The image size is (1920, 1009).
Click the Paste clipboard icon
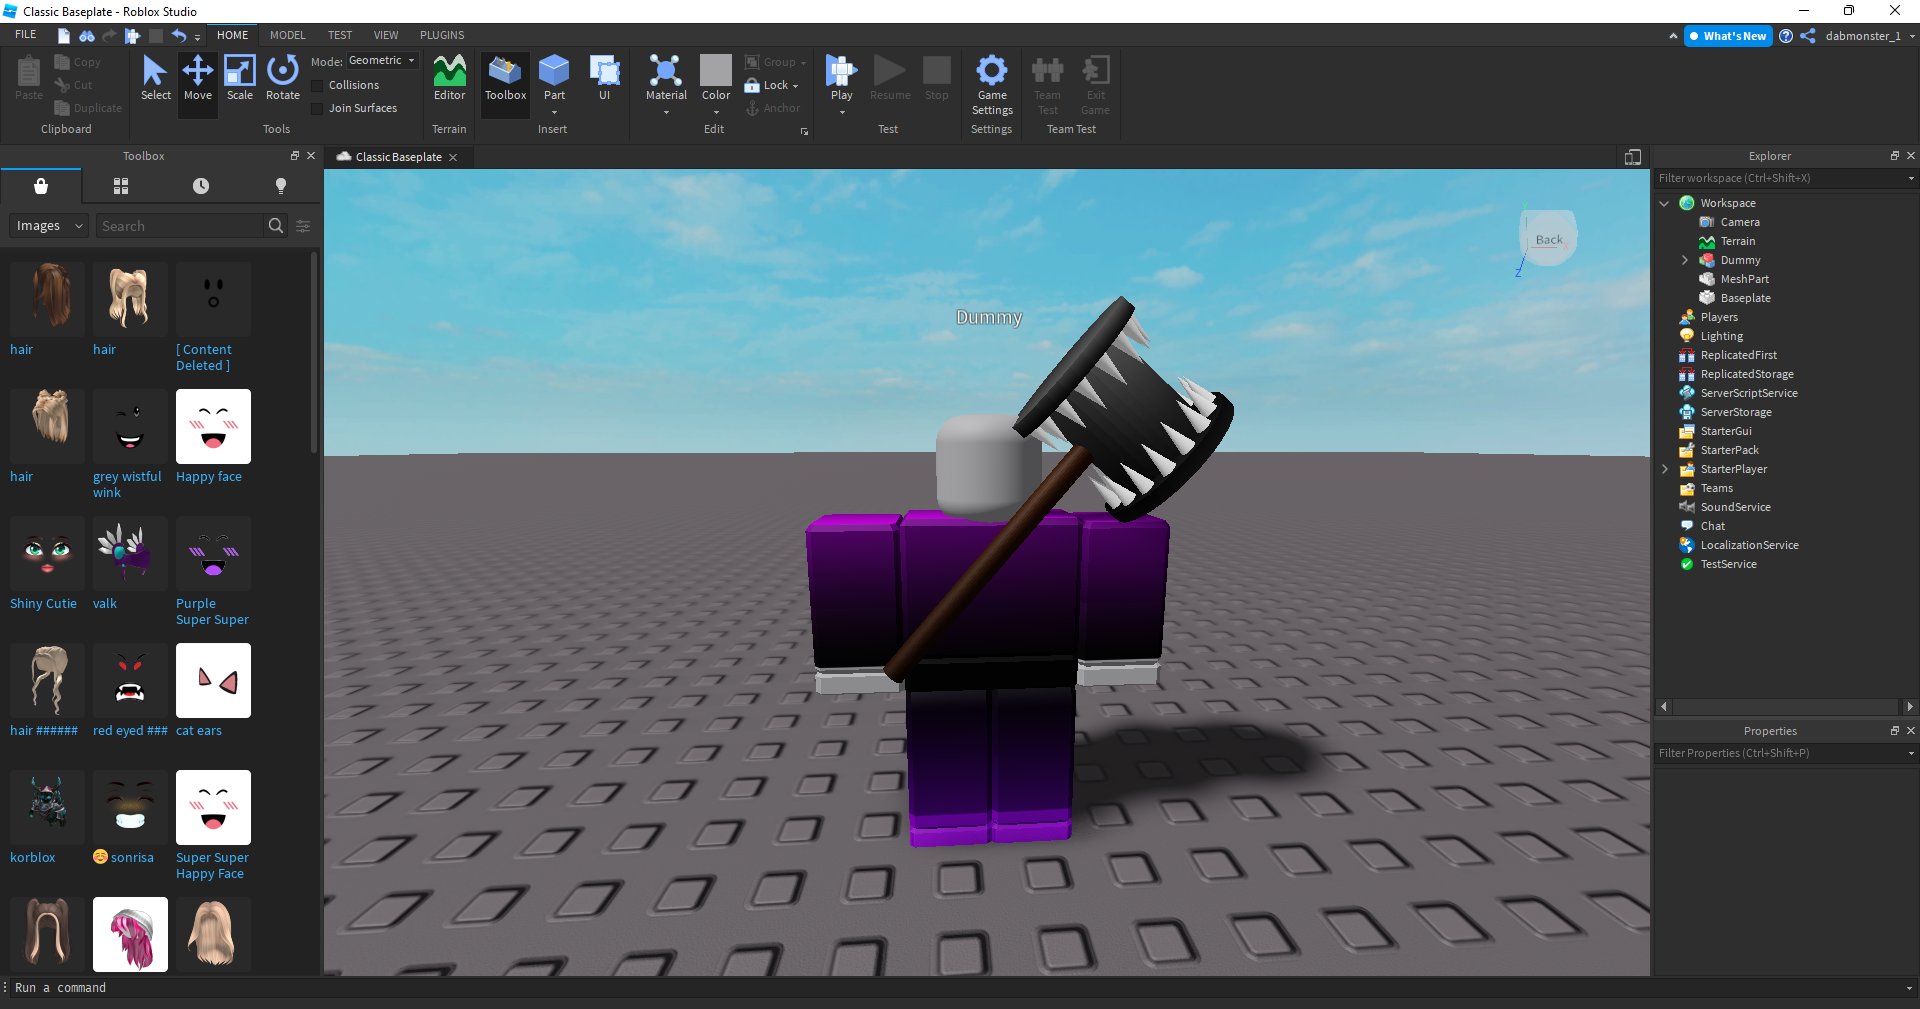coord(29,71)
